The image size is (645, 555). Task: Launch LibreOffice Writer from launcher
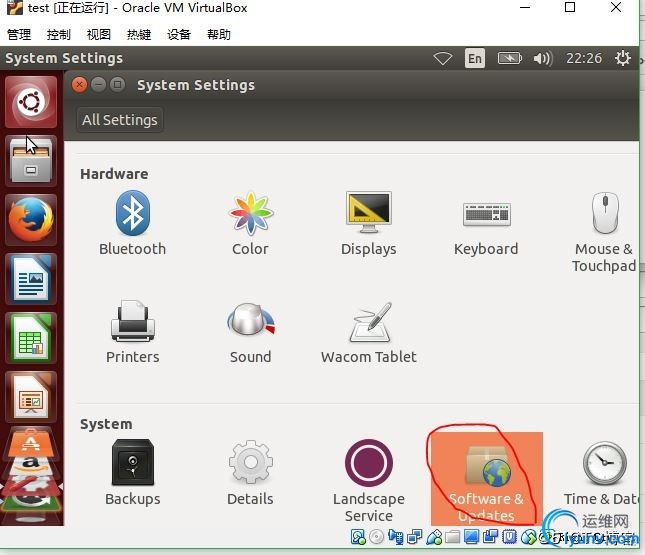31,279
